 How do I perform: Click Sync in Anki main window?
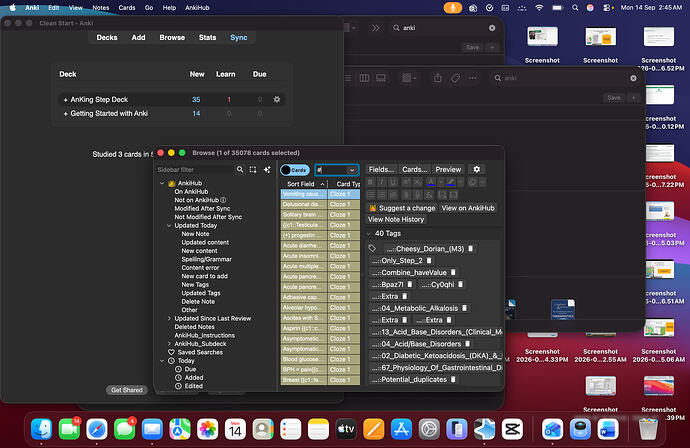click(239, 37)
